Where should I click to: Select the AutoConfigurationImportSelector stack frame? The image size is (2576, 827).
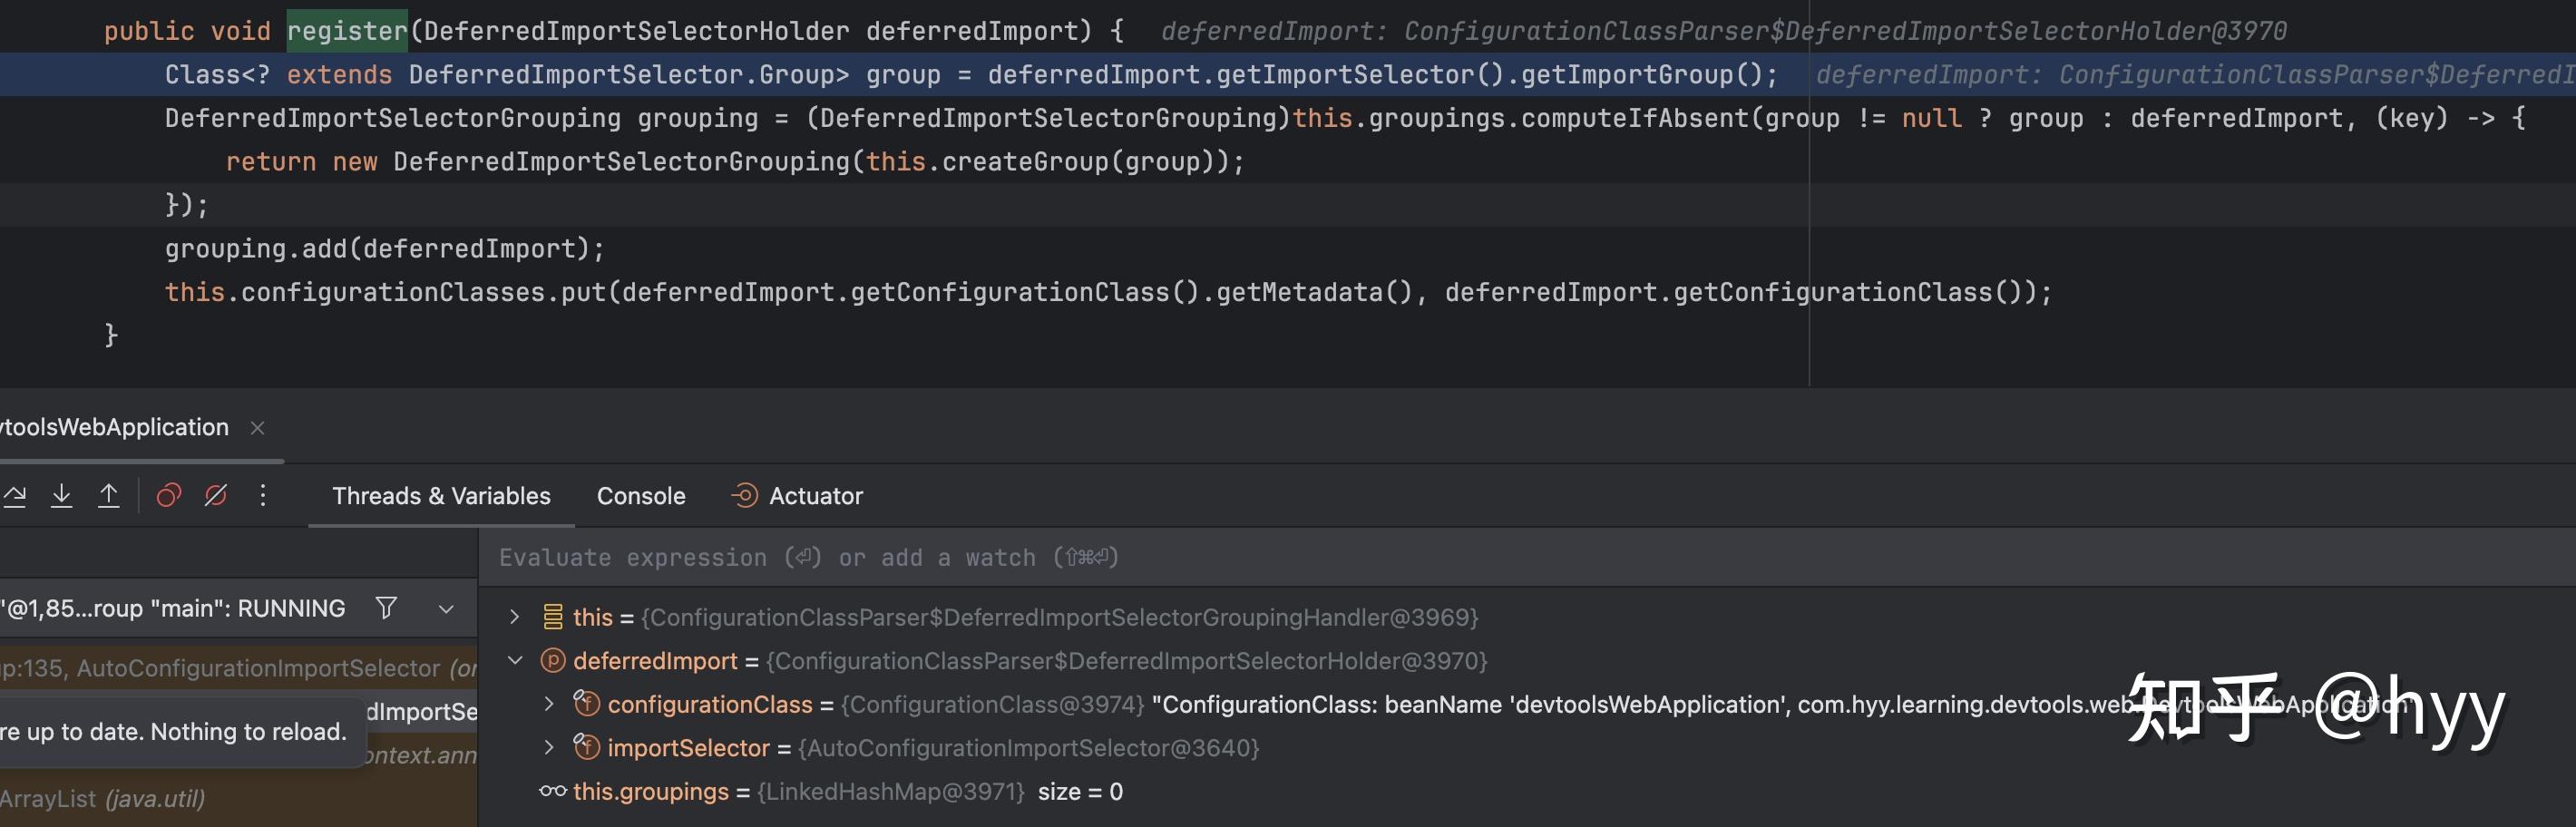(x=240, y=668)
